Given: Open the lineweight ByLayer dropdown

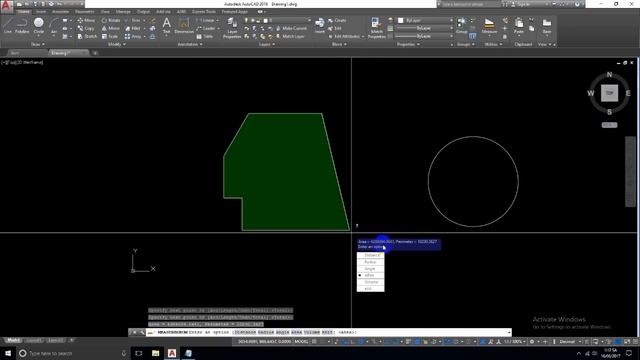Looking at the screenshot, I should pos(425,28).
